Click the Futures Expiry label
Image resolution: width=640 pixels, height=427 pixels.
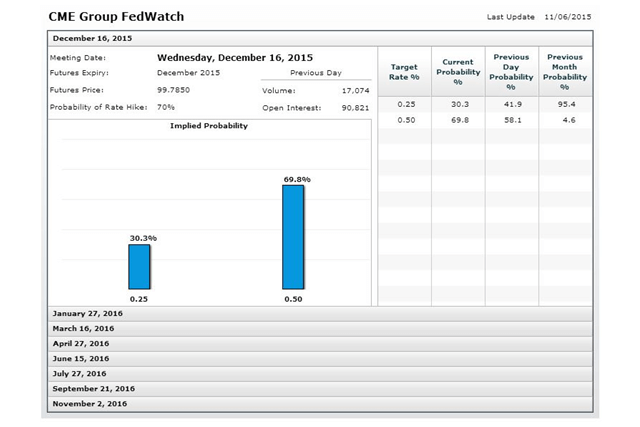(79, 73)
